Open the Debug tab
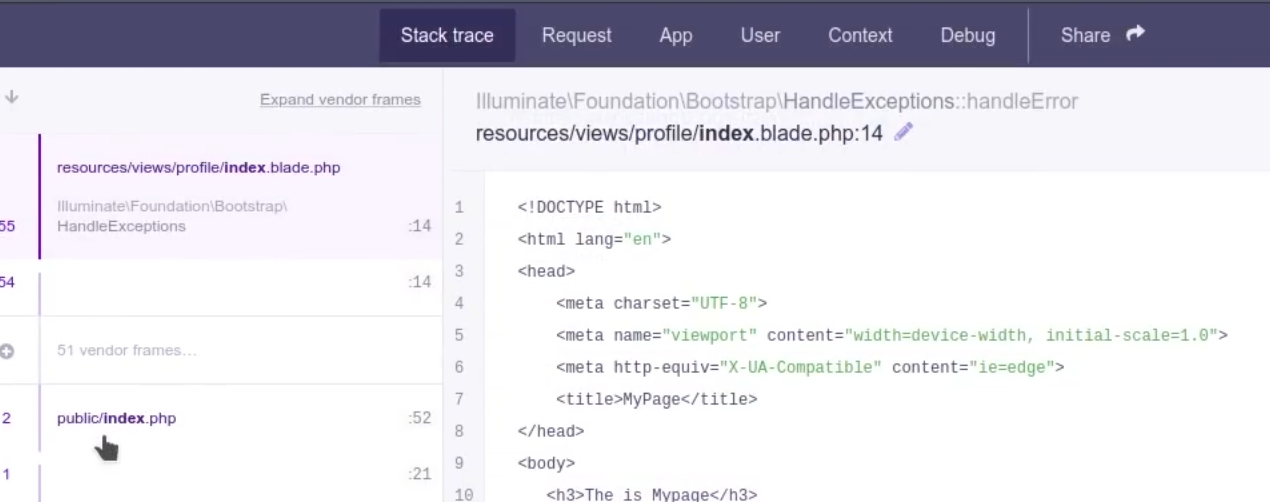 click(x=968, y=35)
